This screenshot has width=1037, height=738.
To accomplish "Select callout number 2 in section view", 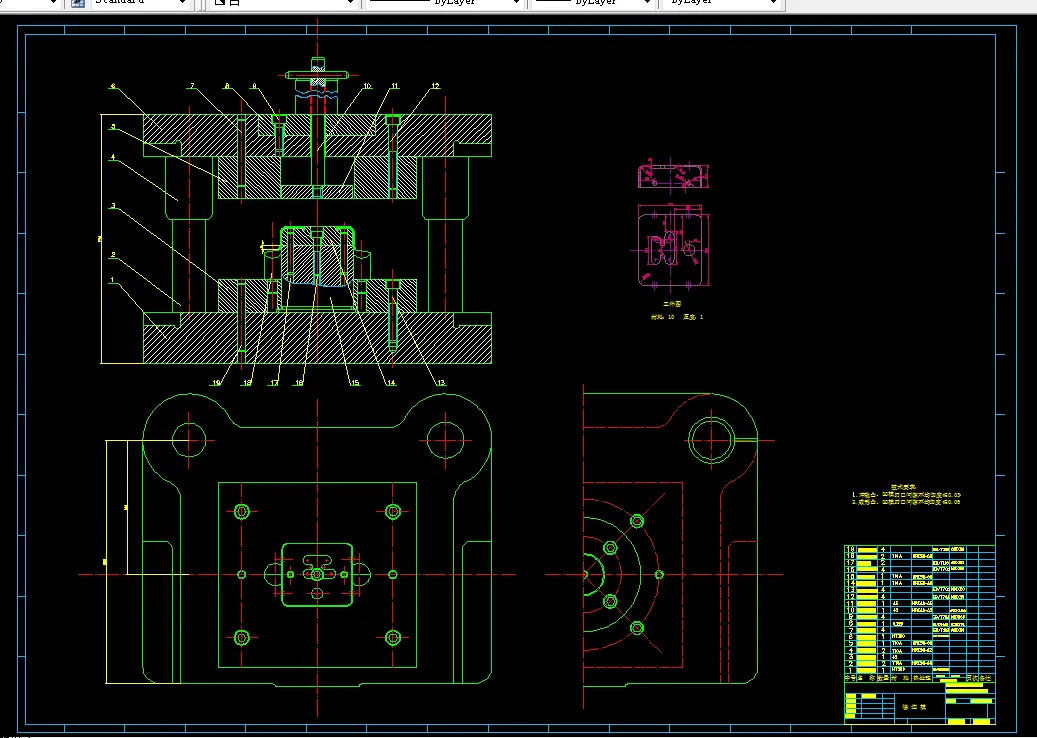I will pyautogui.click(x=113, y=255).
